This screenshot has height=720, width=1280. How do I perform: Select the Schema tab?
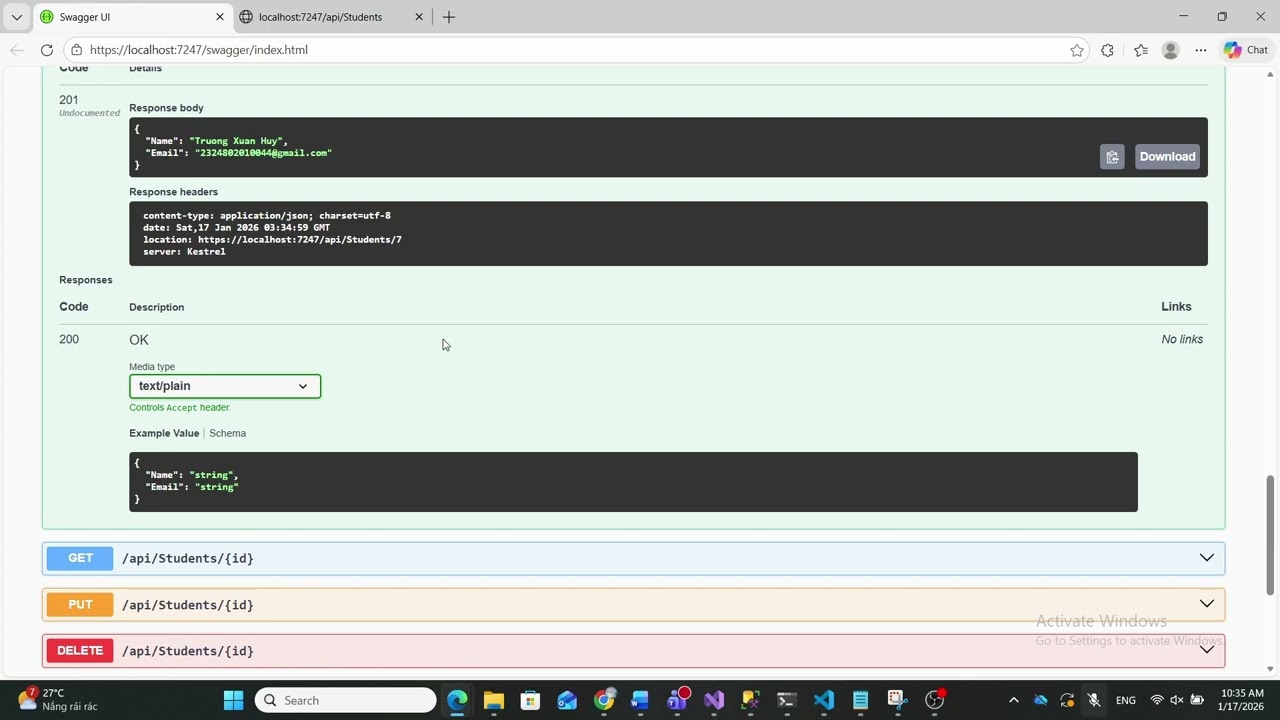[x=228, y=433]
